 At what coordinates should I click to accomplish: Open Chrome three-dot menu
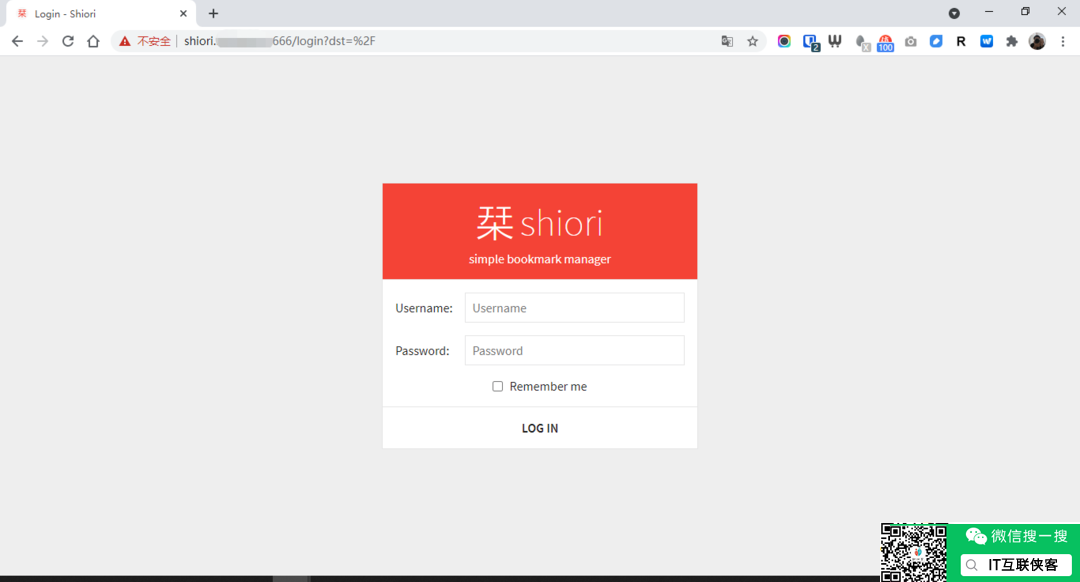coord(1063,41)
